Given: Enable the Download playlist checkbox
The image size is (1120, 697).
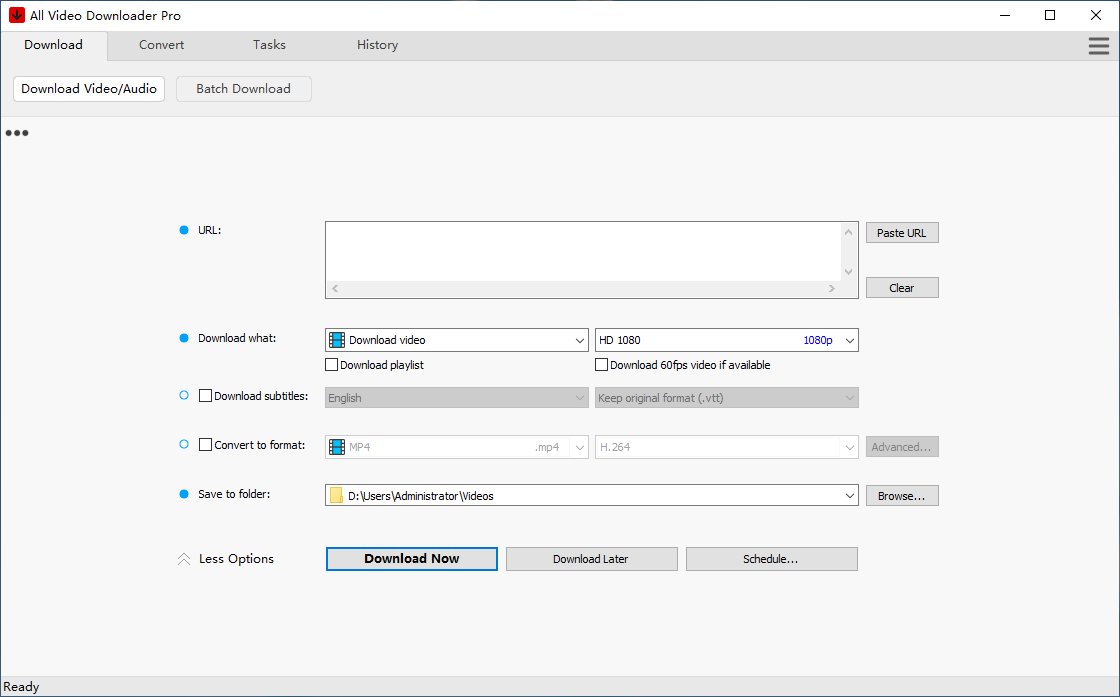Looking at the screenshot, I should [331, 365].
